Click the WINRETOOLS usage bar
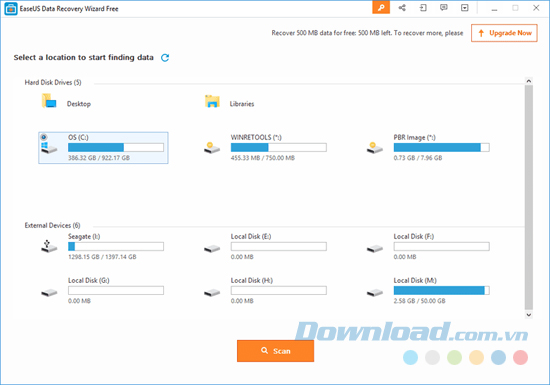Image resolution: width=550 pixels, height=385 pixels. click(279, 147)
